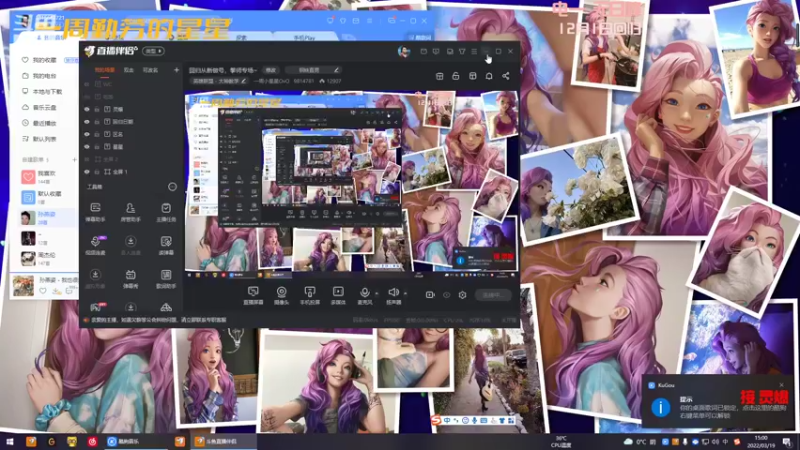Viewport: 800px width, 450px height.
Task: Select the 全屏 1 source row
Action: pyautogui.click(x=132, y=172)
